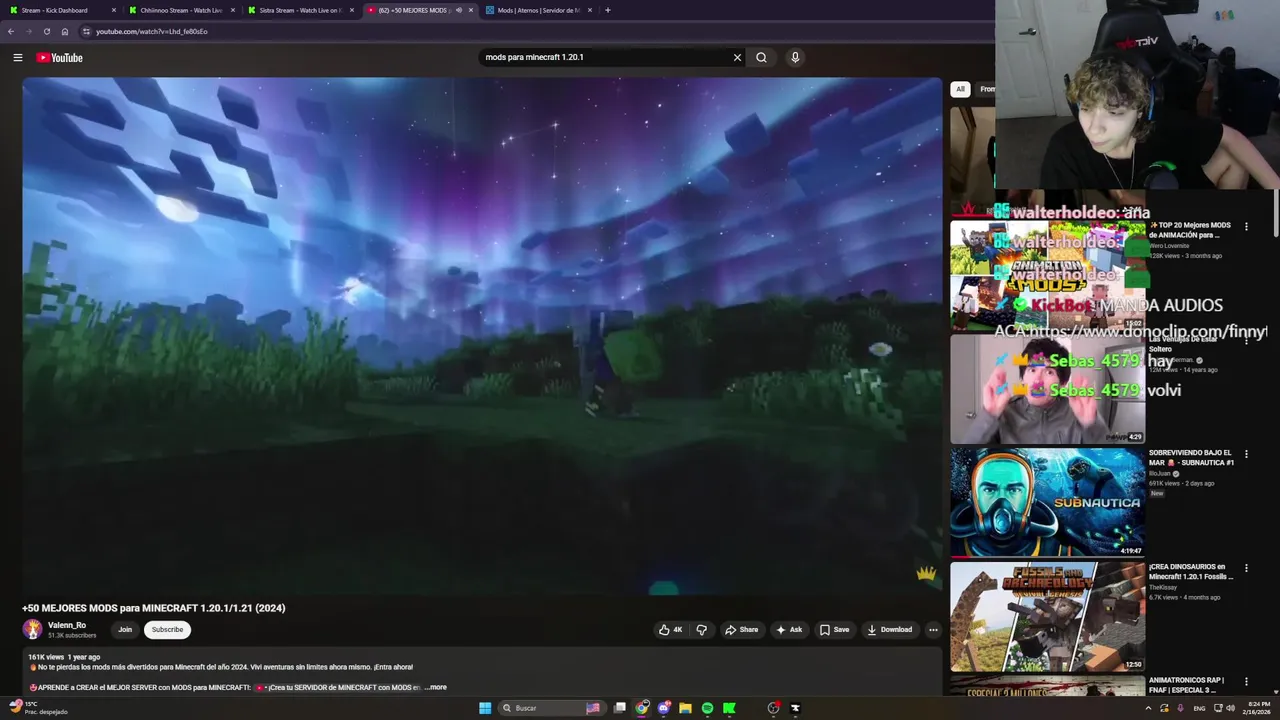Change ENG keyboard language

(1200, 708)
